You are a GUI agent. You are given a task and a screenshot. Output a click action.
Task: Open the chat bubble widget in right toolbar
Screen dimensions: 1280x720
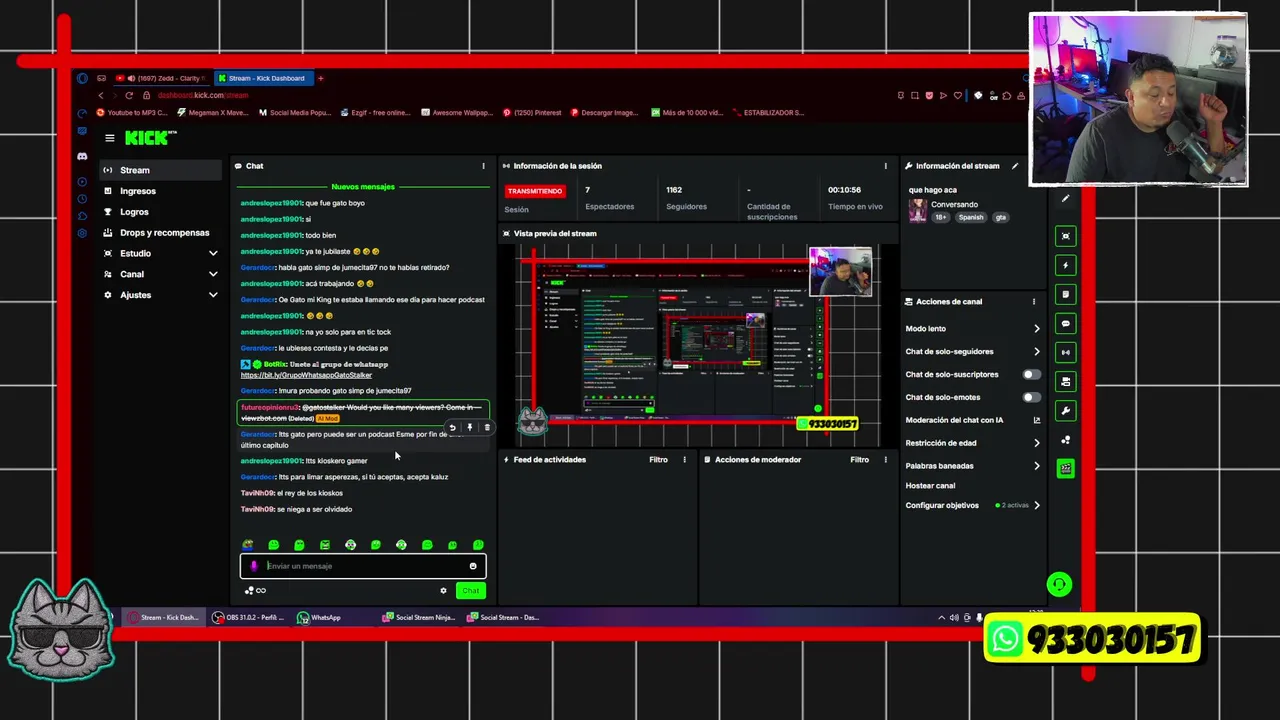click(x=1066, y=323)
